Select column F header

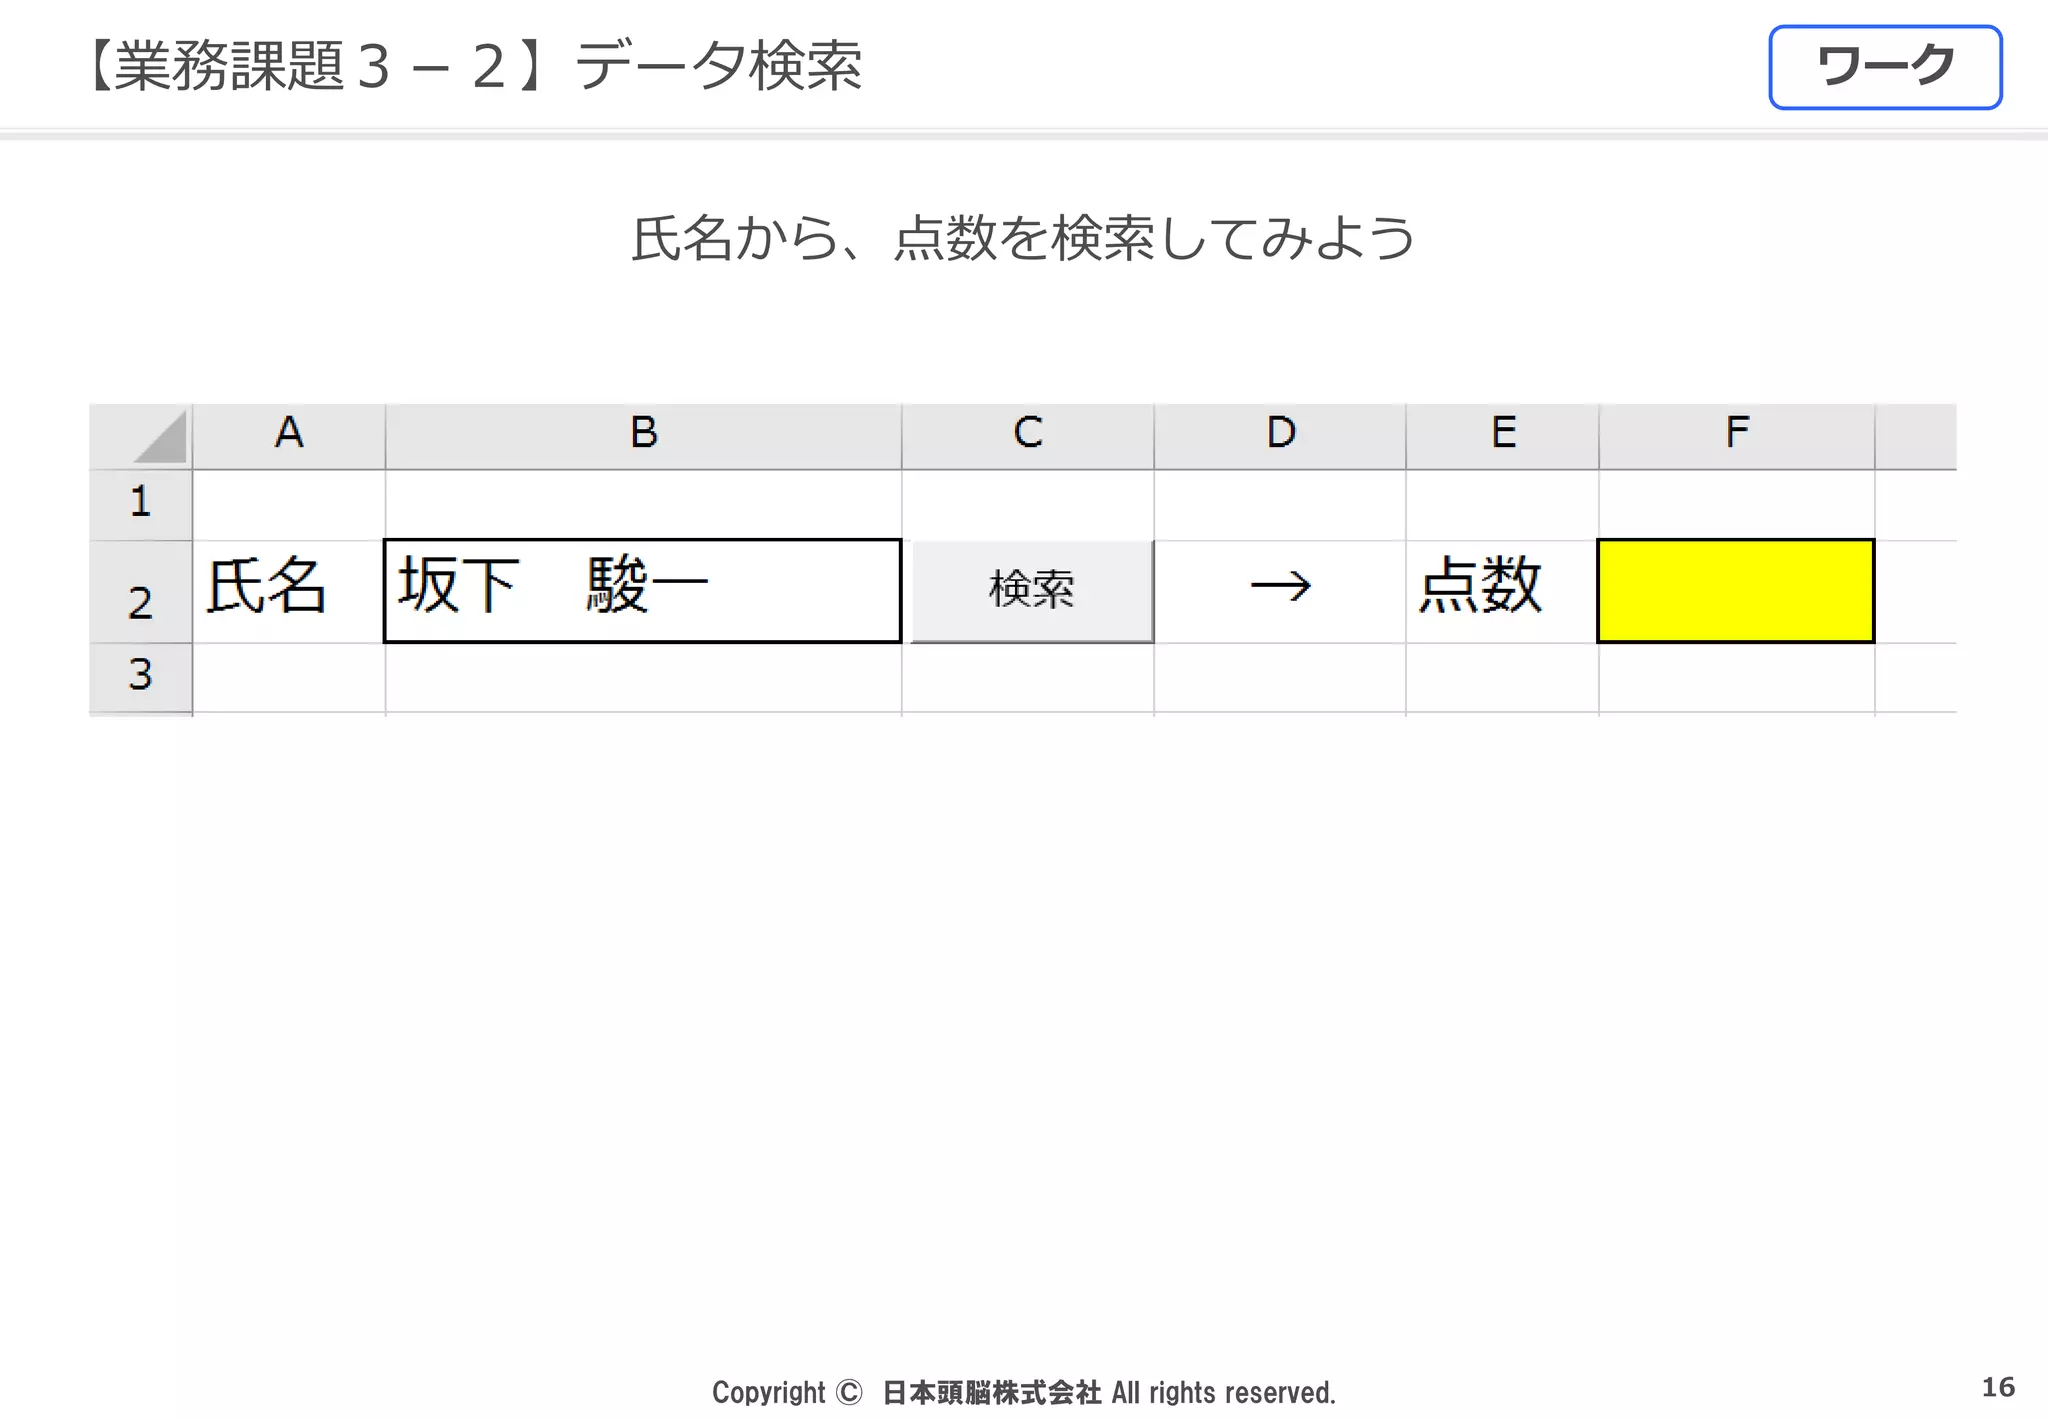pos(1737,435)
